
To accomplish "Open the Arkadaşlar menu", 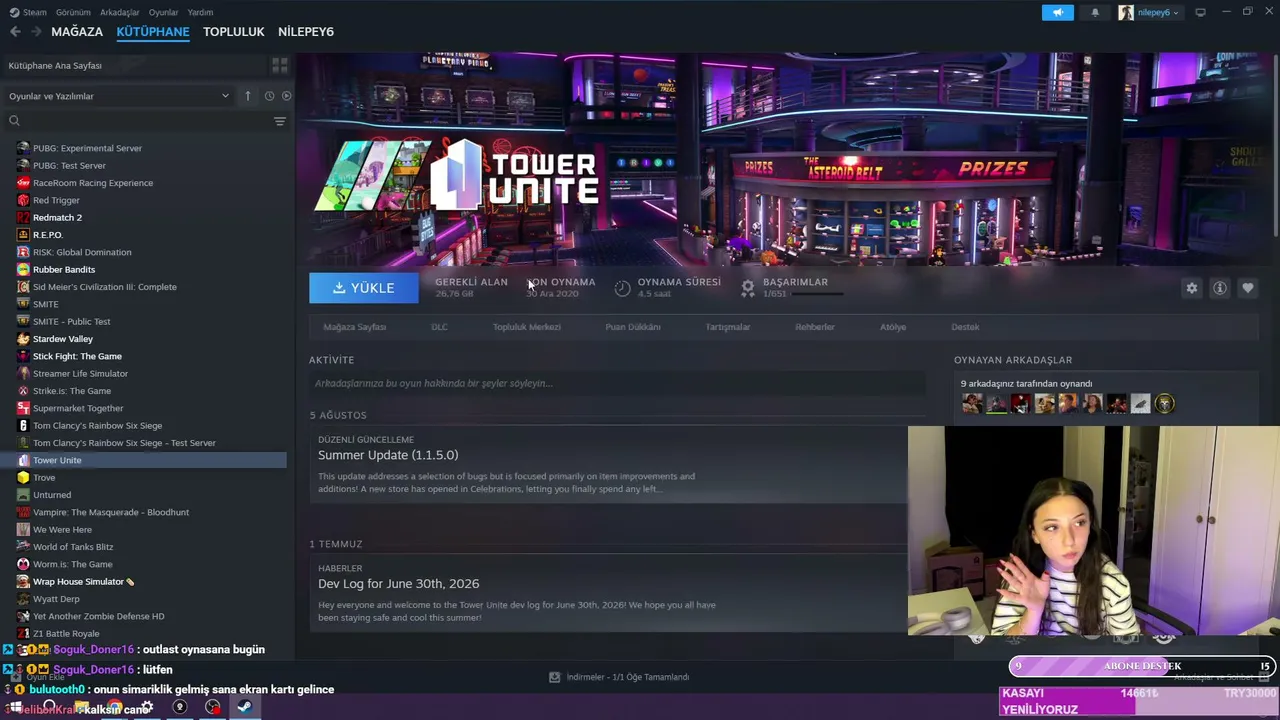I will pos(120,12).
